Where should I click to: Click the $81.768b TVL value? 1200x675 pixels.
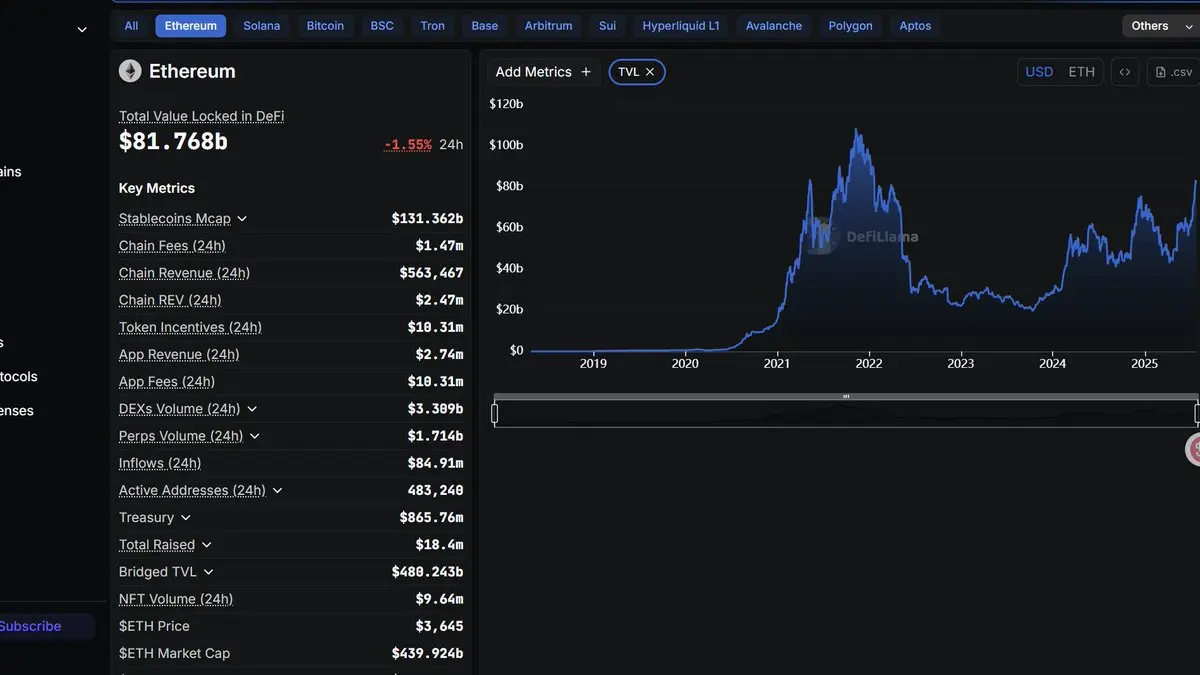point(173,142)
